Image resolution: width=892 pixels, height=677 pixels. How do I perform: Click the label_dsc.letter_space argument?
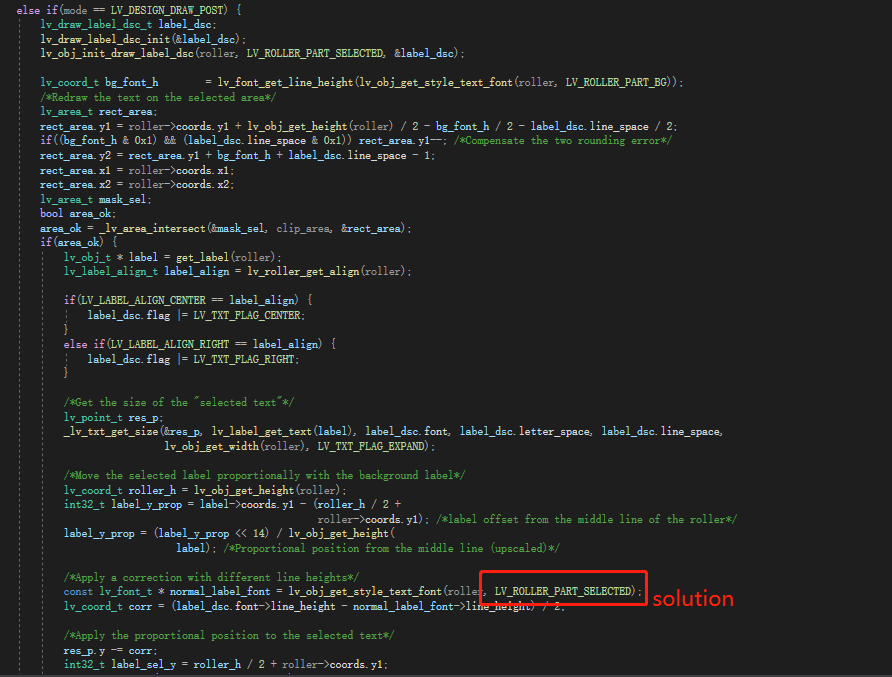[525, 432]
